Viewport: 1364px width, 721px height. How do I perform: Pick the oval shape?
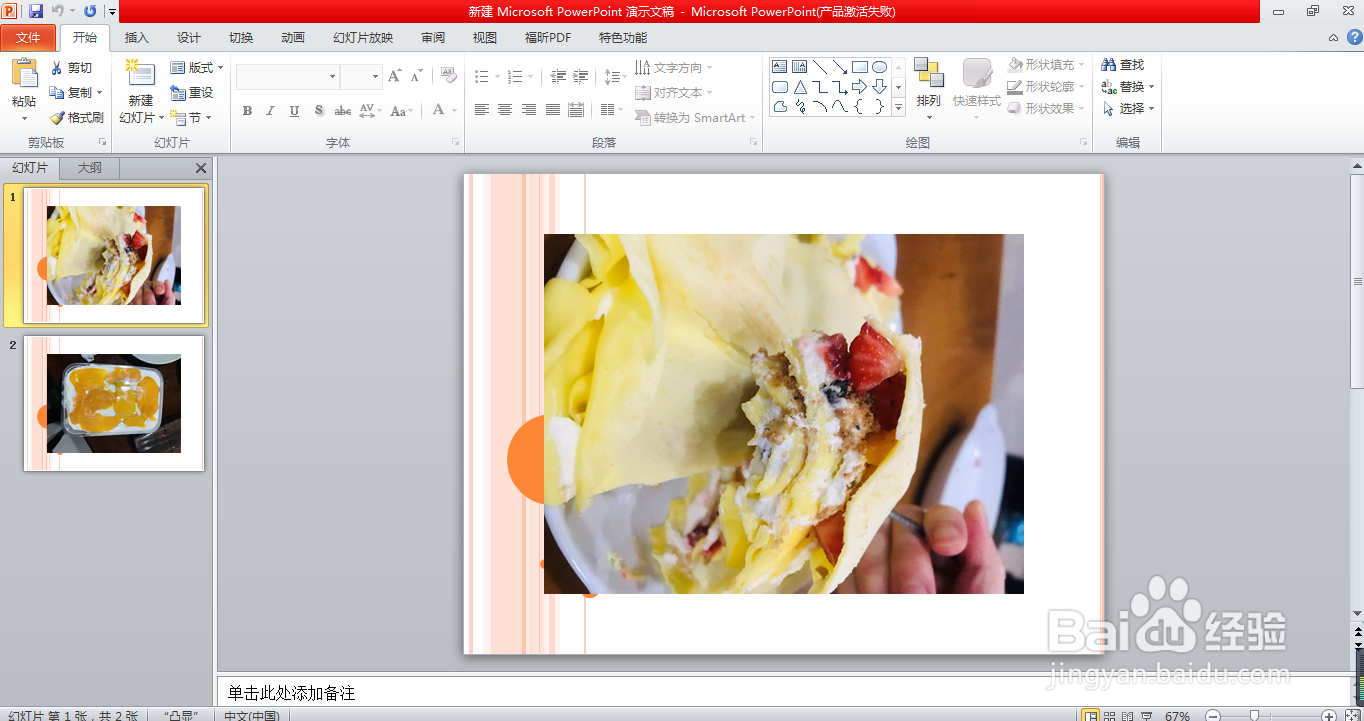click(880, 67)
